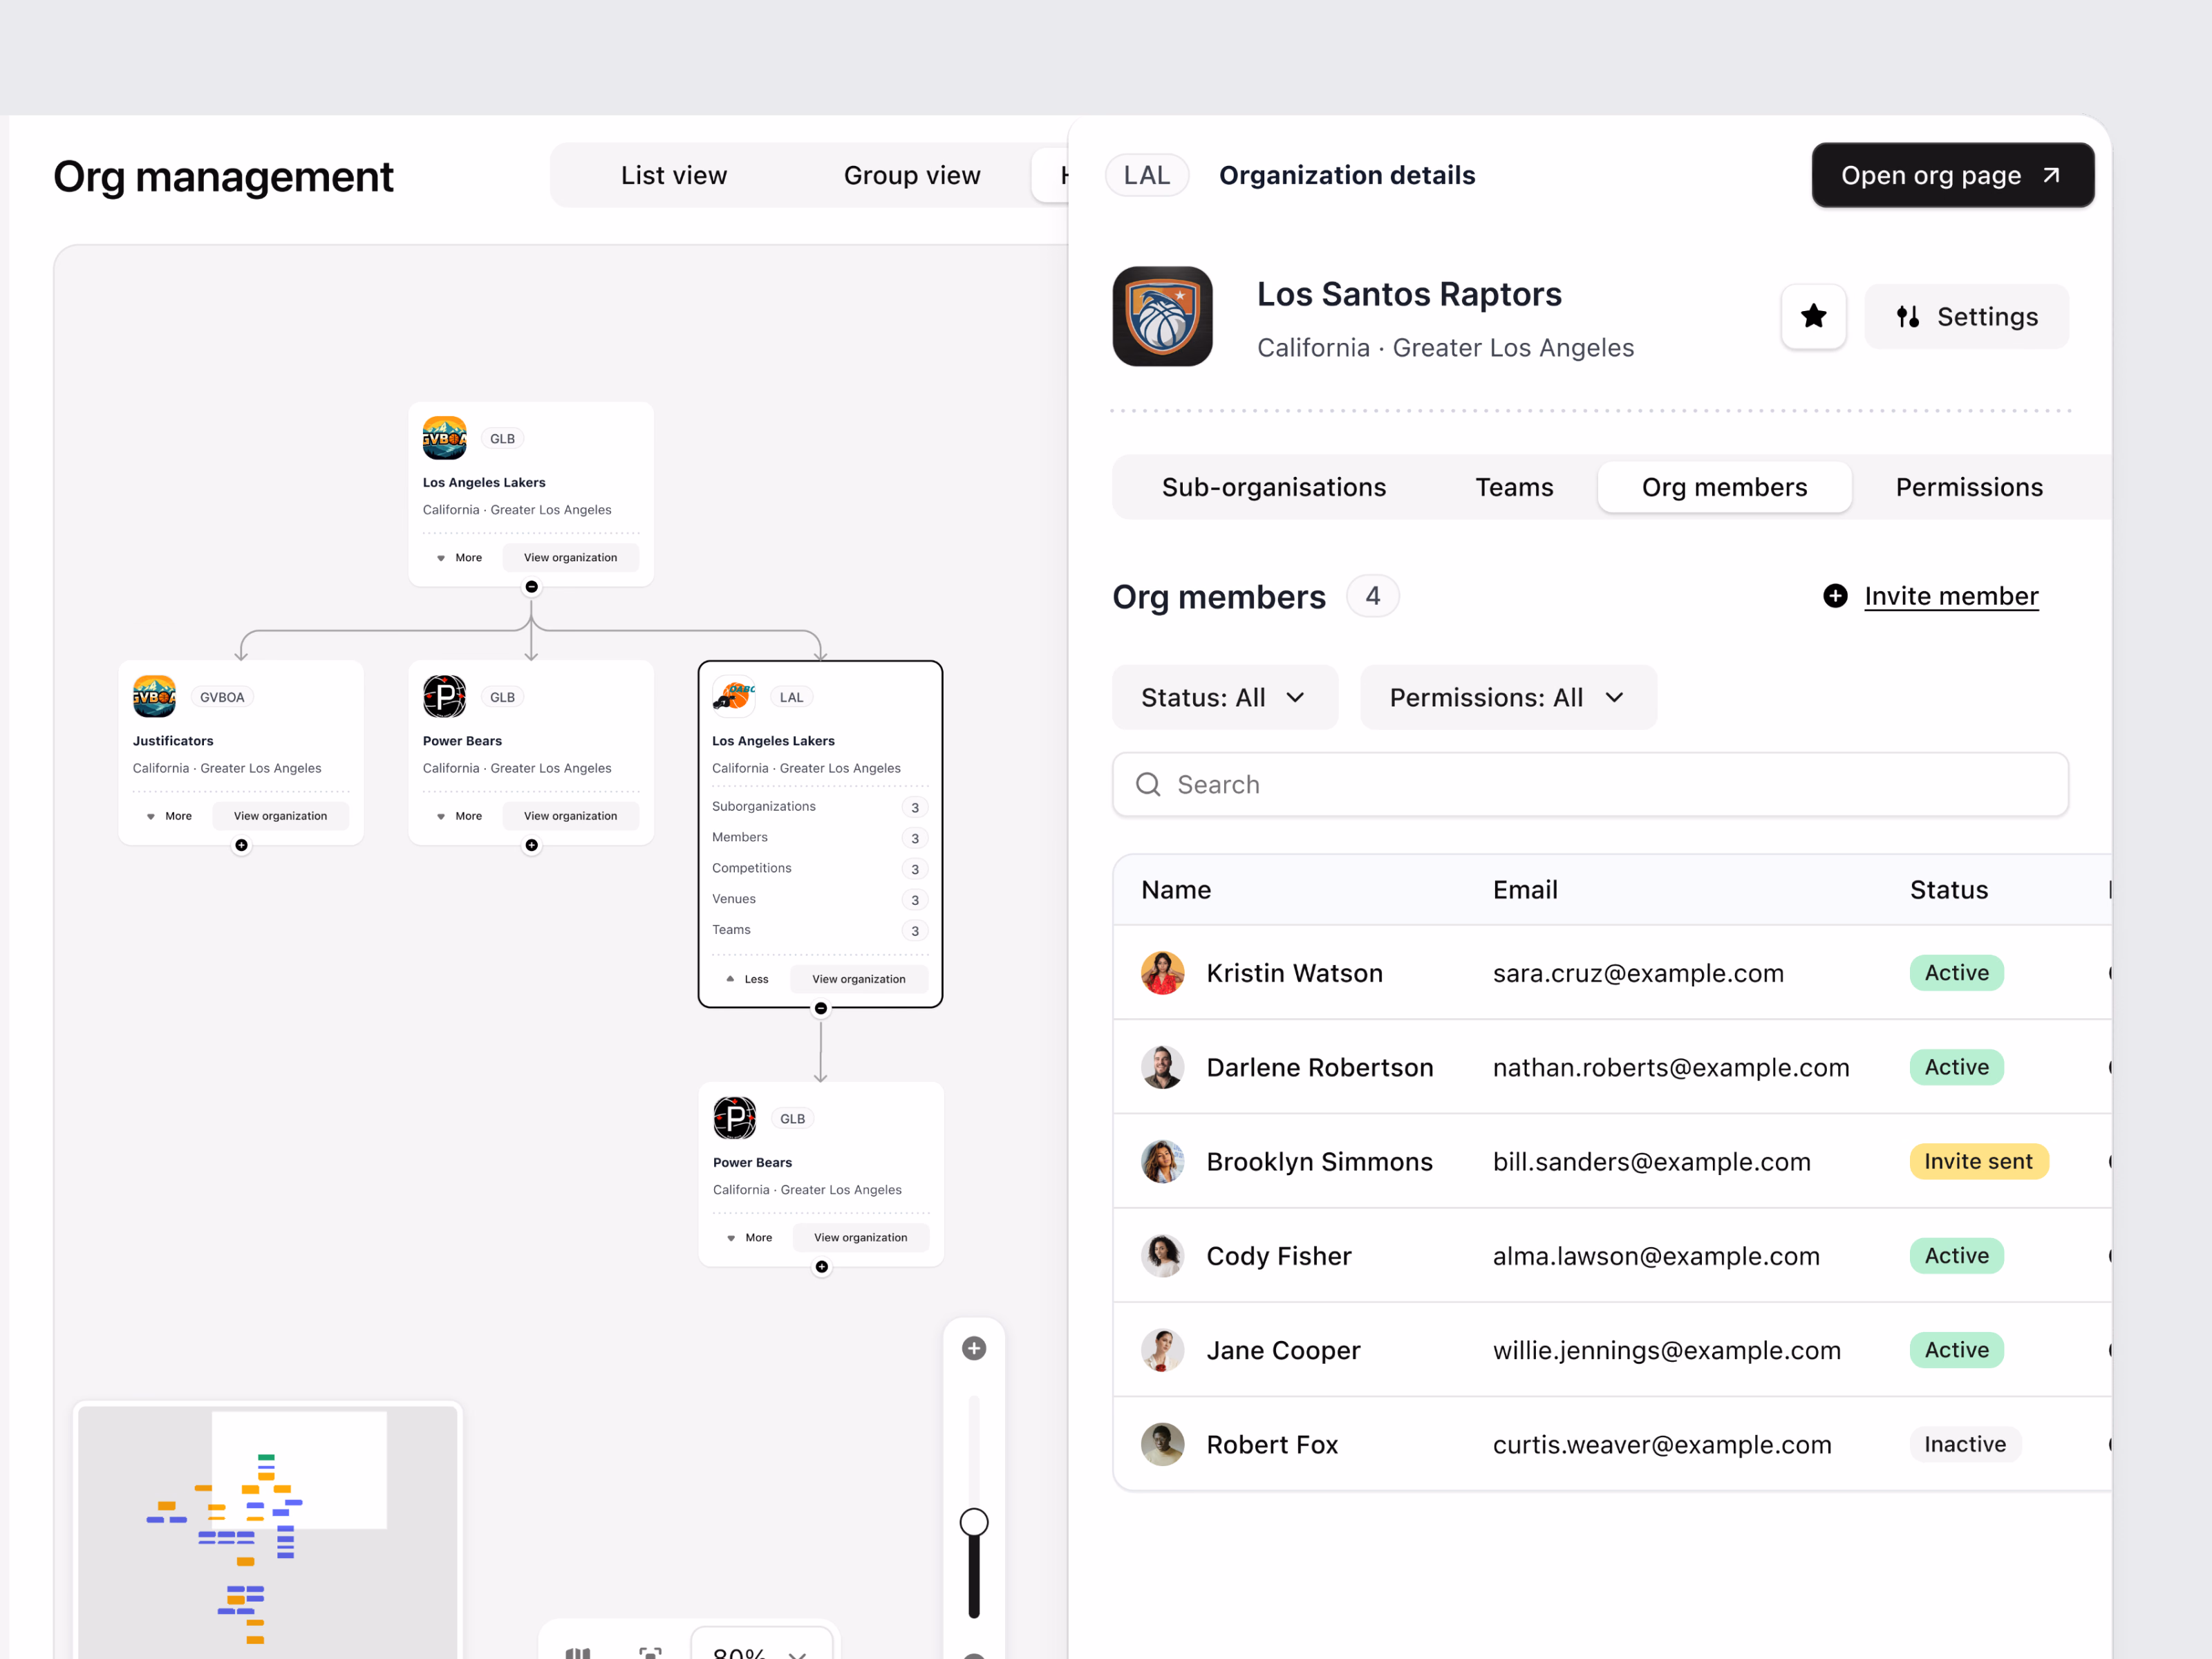Expand More on Justificators card
2212x1659 pixels.
coord(169,816)
